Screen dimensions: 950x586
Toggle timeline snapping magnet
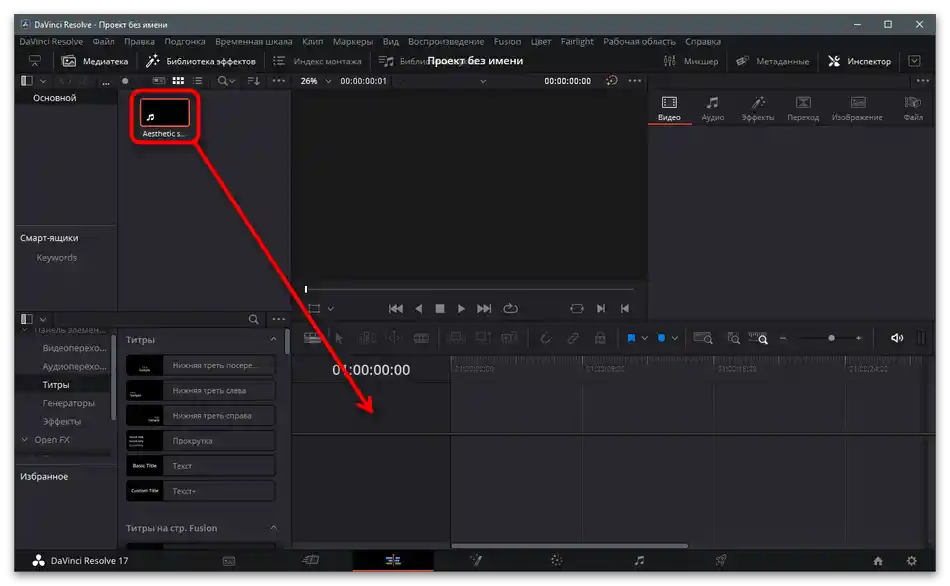[545, 338]
